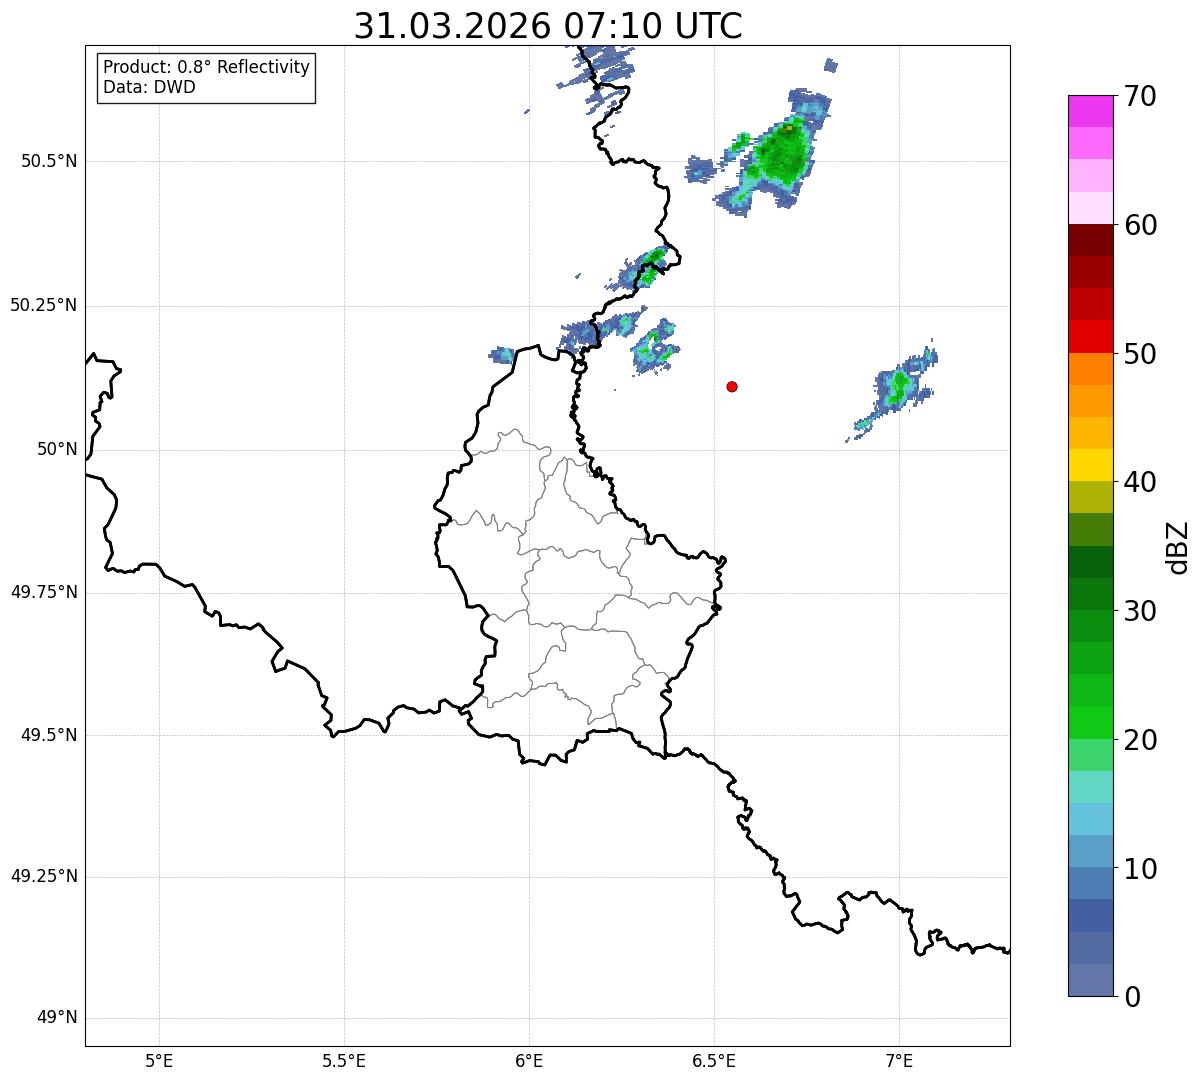
Task: Click the '49°N' latitude label
Action: click(57, 1018)
